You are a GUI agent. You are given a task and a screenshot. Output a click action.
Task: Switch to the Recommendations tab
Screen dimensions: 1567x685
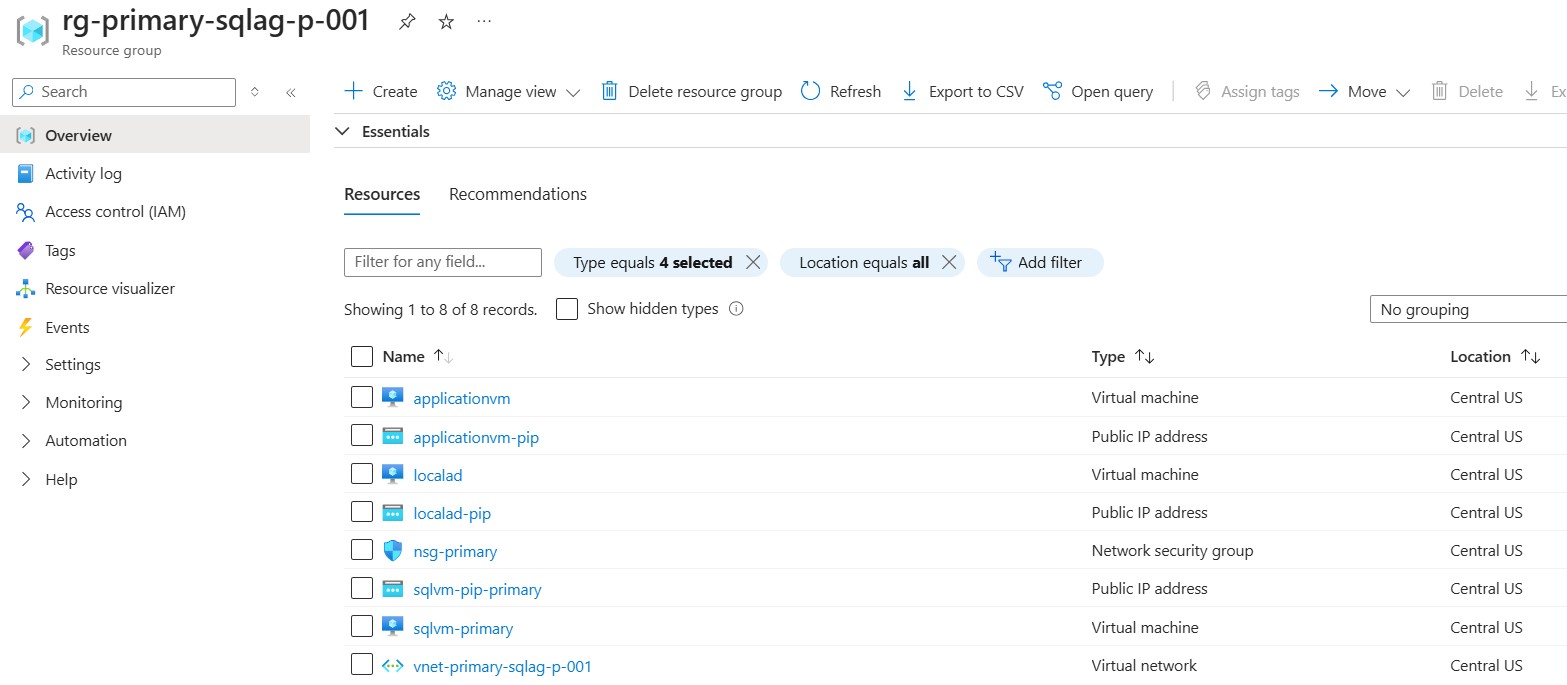[x=518, y=194]
